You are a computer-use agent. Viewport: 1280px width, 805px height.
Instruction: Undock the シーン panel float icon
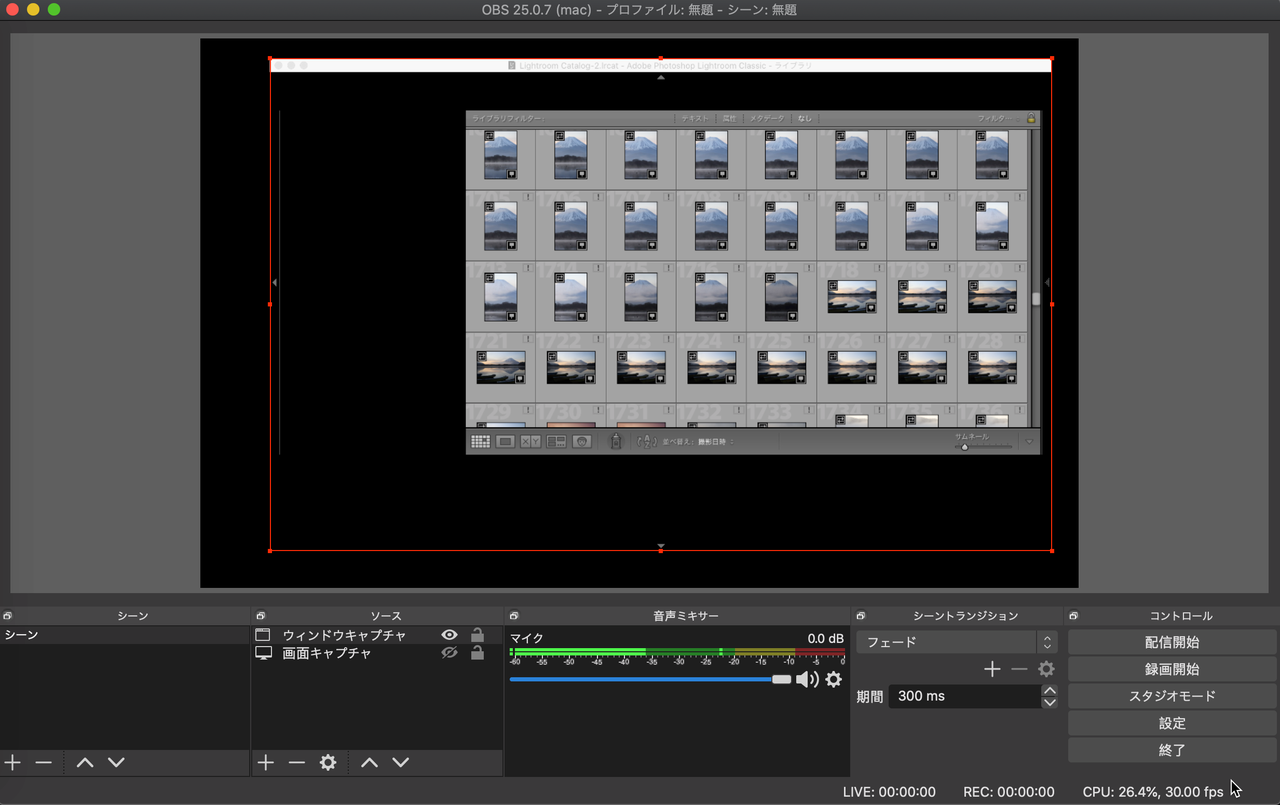click(x=7, y=616)
